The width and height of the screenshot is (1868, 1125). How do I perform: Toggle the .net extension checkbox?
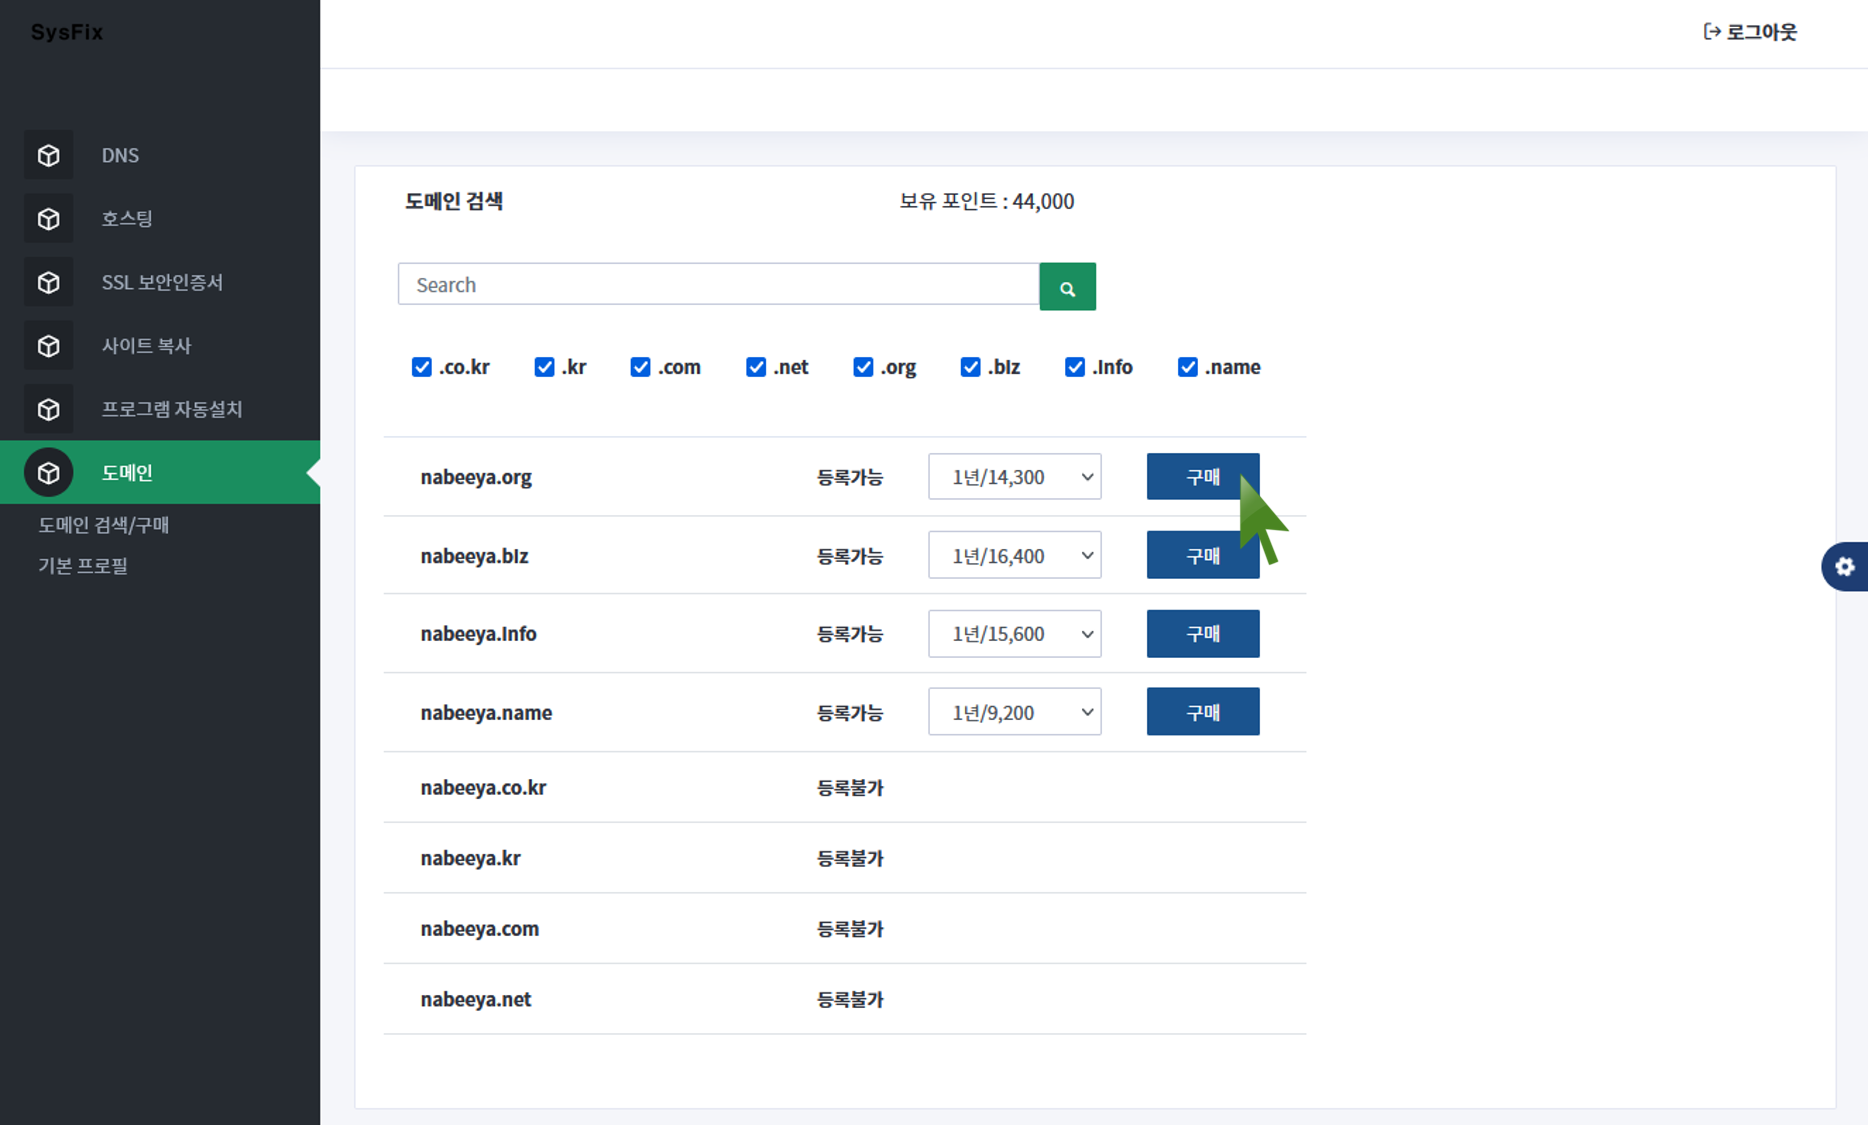point(756,367)
